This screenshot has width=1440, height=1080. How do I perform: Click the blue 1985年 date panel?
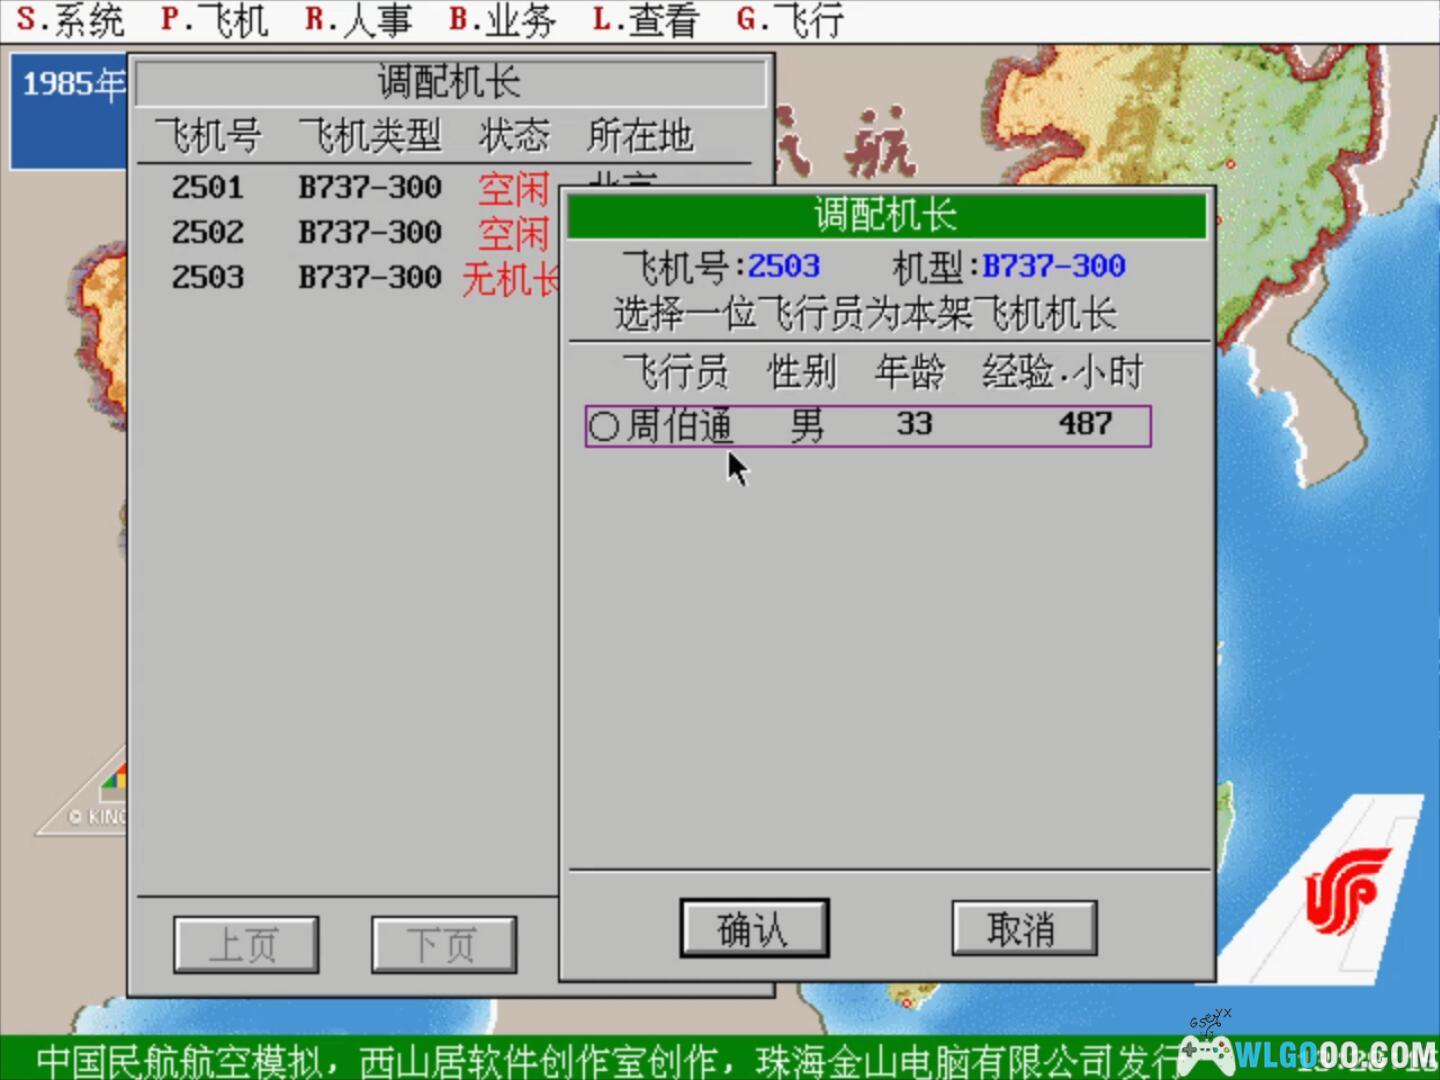coord(70,110)
